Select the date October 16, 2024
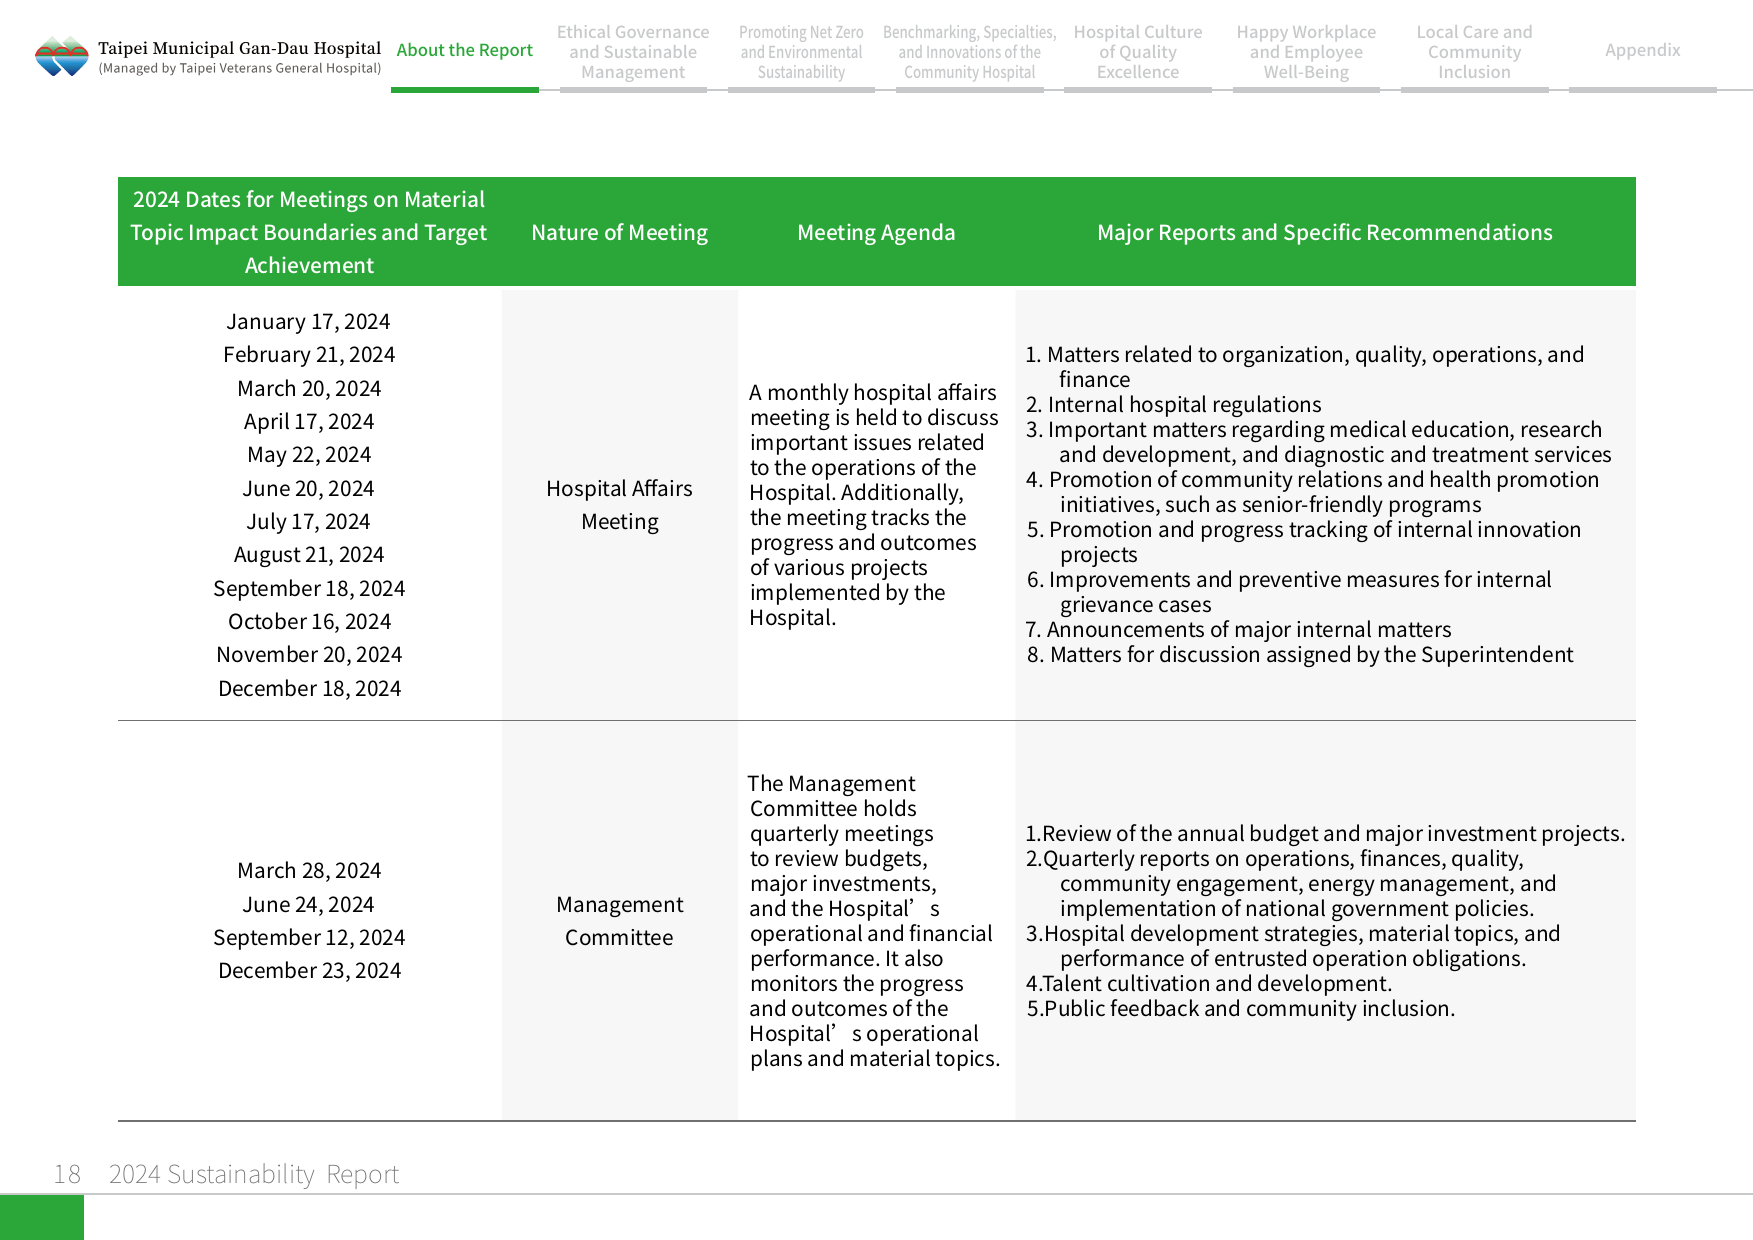This screenshot has height=1240, width=1753. pyautogui.click(x=309, y=621)
